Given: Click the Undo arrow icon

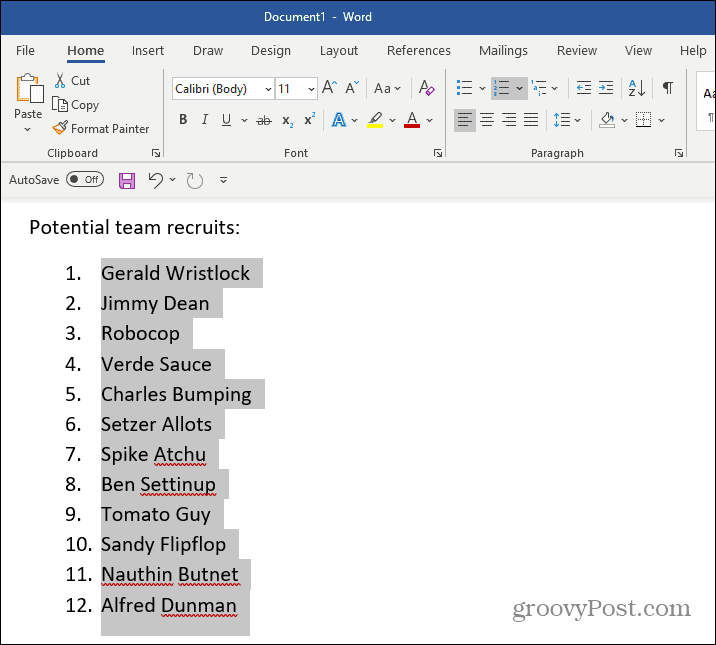Looking at the screenshot, I should (x=155, y=180).
